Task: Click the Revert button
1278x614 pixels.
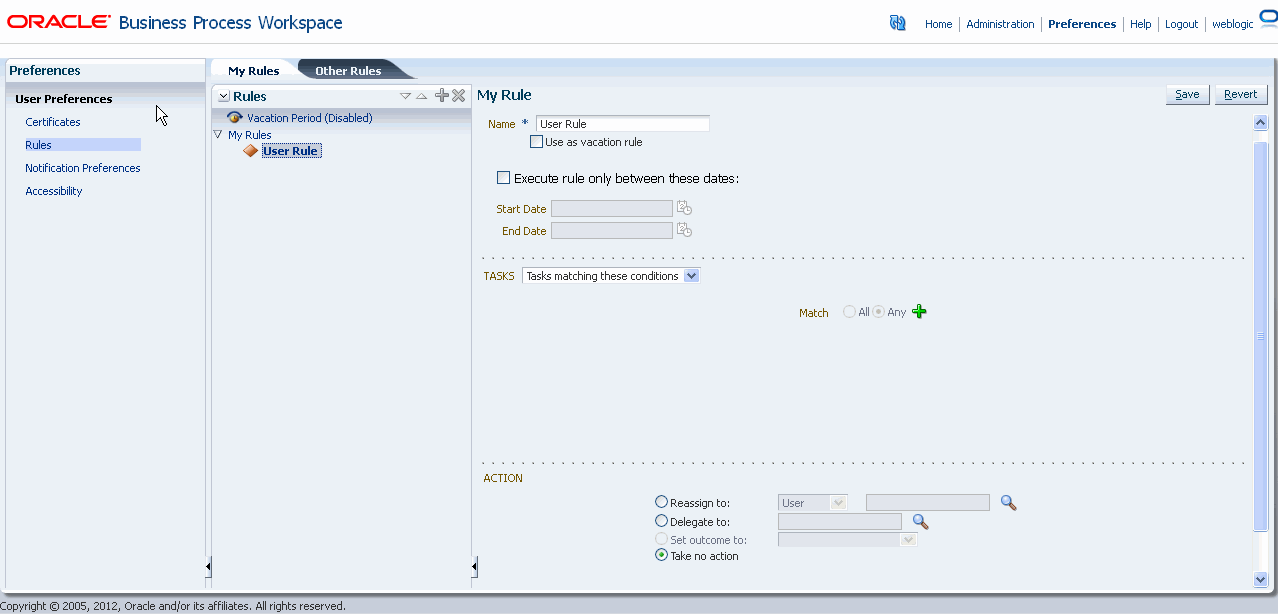Action: coord(1240,94)
